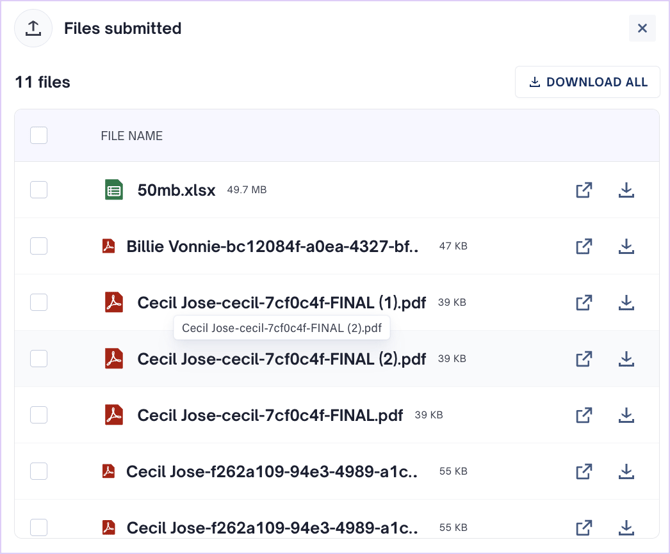Click the Cecil Jose-cecil-7cf0c4f-FINAL (2).pdf file name
The height and width of the screenshot is (554, 670).
point(281,359)
